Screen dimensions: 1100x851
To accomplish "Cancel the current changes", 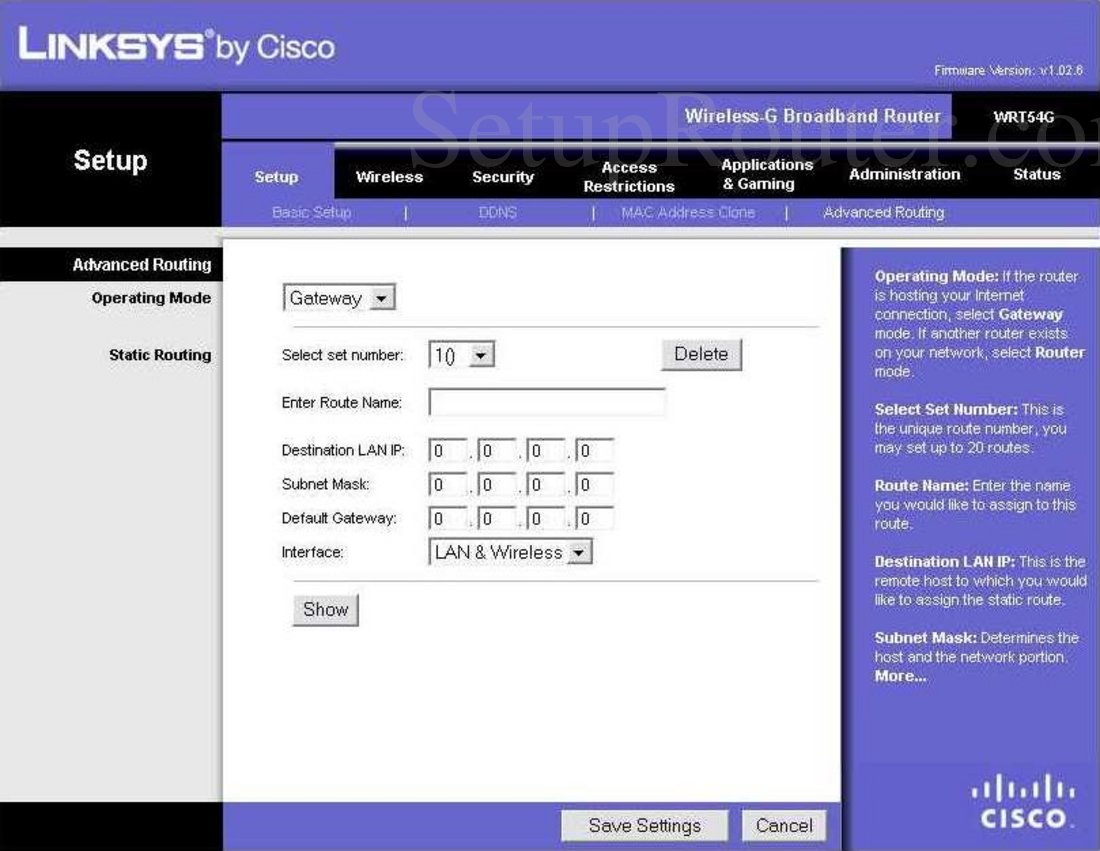I will point(784,825).
